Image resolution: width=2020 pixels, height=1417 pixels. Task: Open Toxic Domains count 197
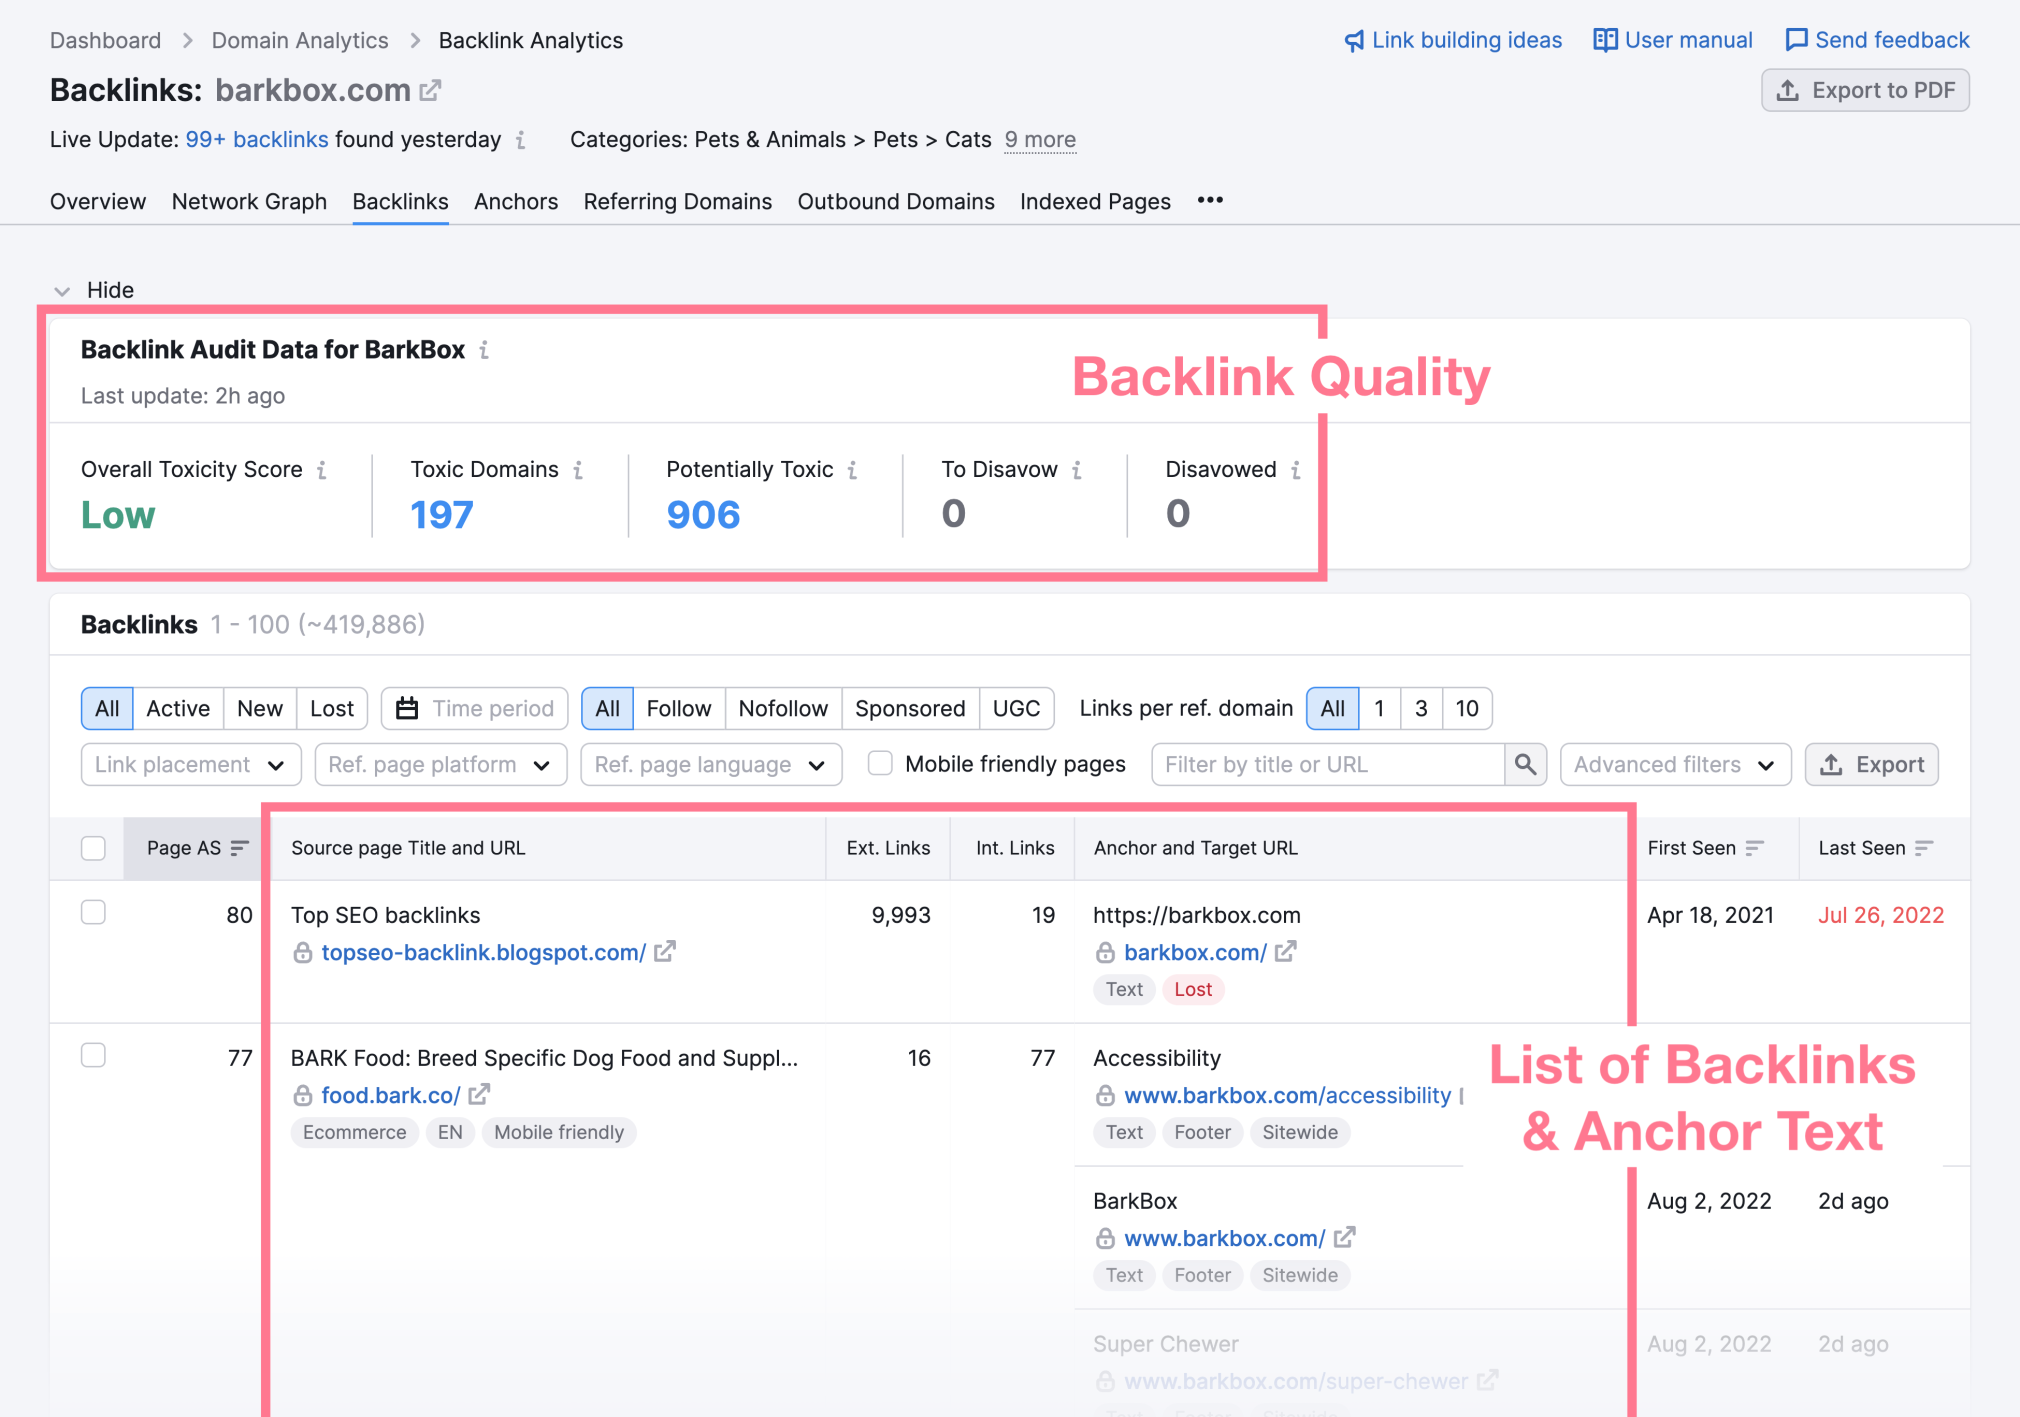click(442, 515)
